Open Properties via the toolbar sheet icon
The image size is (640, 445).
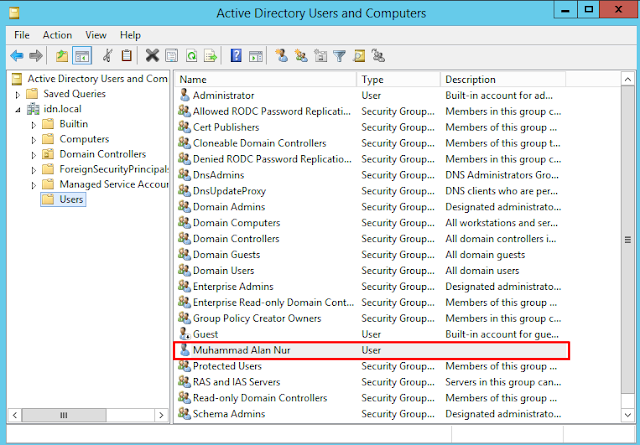click(171, 56)
